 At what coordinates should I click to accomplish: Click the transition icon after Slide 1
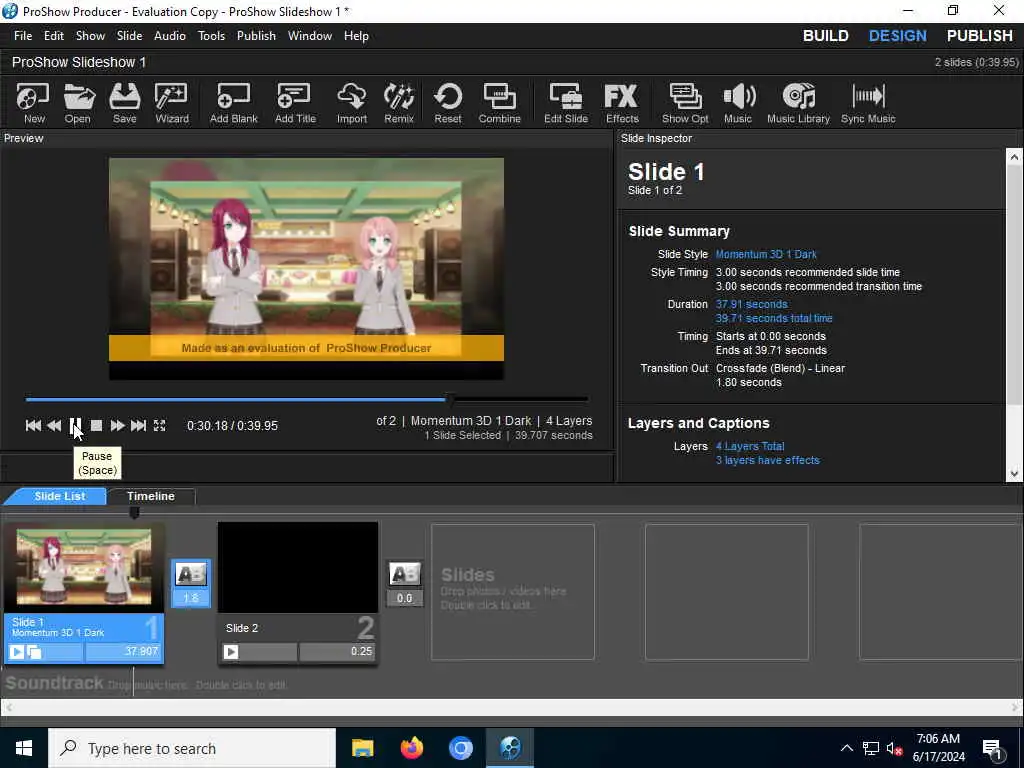[191, 574]
